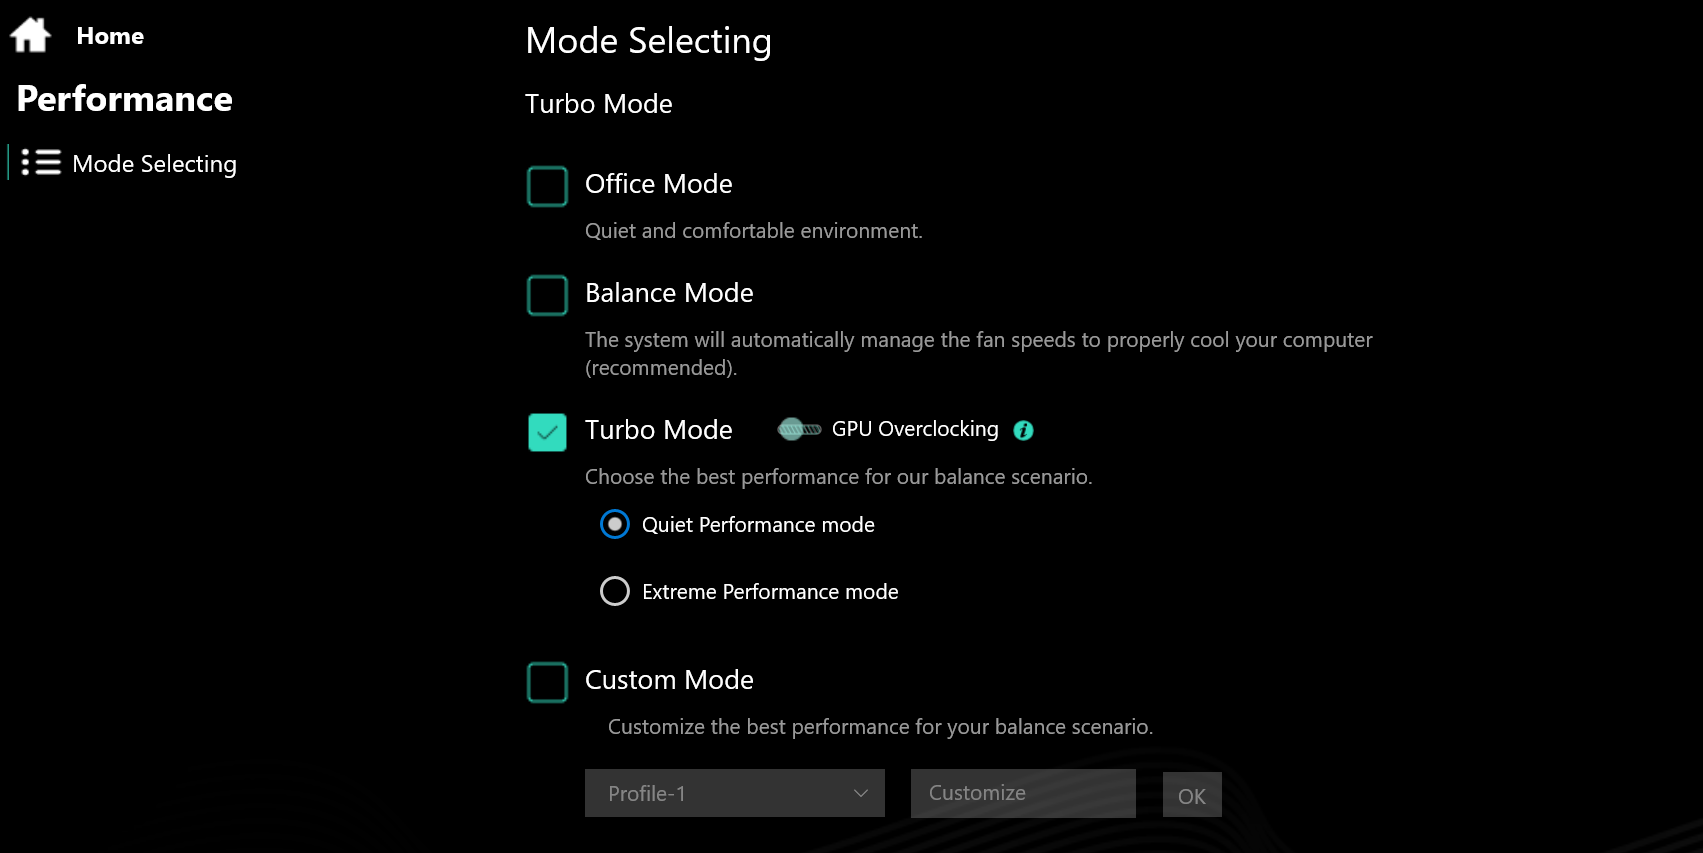Toggle the GPU Overclocking switch
Image resolution: width=1703 pixels, height=853 pixels.
click(799, 430)
